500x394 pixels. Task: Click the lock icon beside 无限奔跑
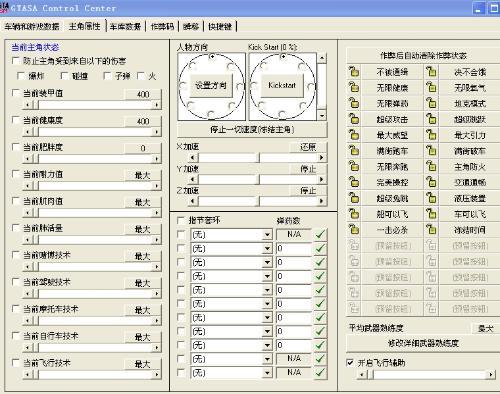click(x=354, y=167)
